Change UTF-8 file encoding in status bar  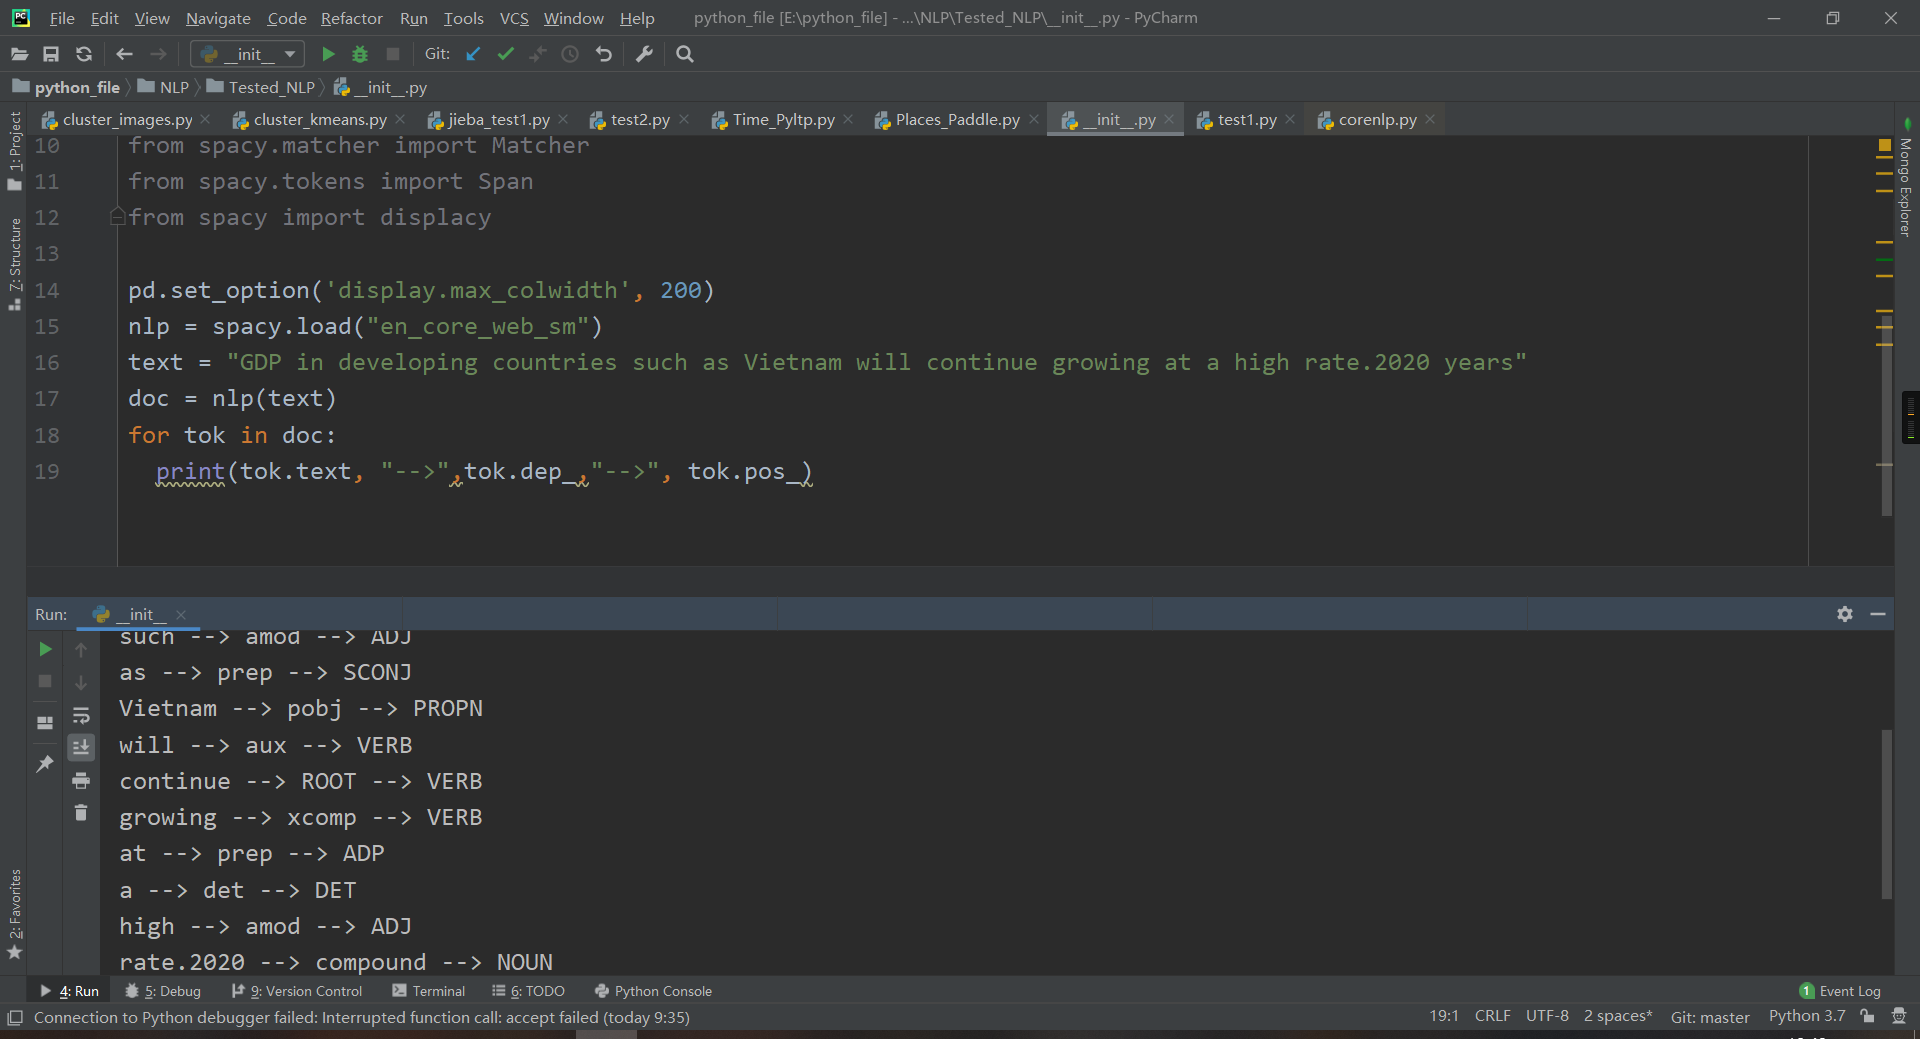1547,1016
